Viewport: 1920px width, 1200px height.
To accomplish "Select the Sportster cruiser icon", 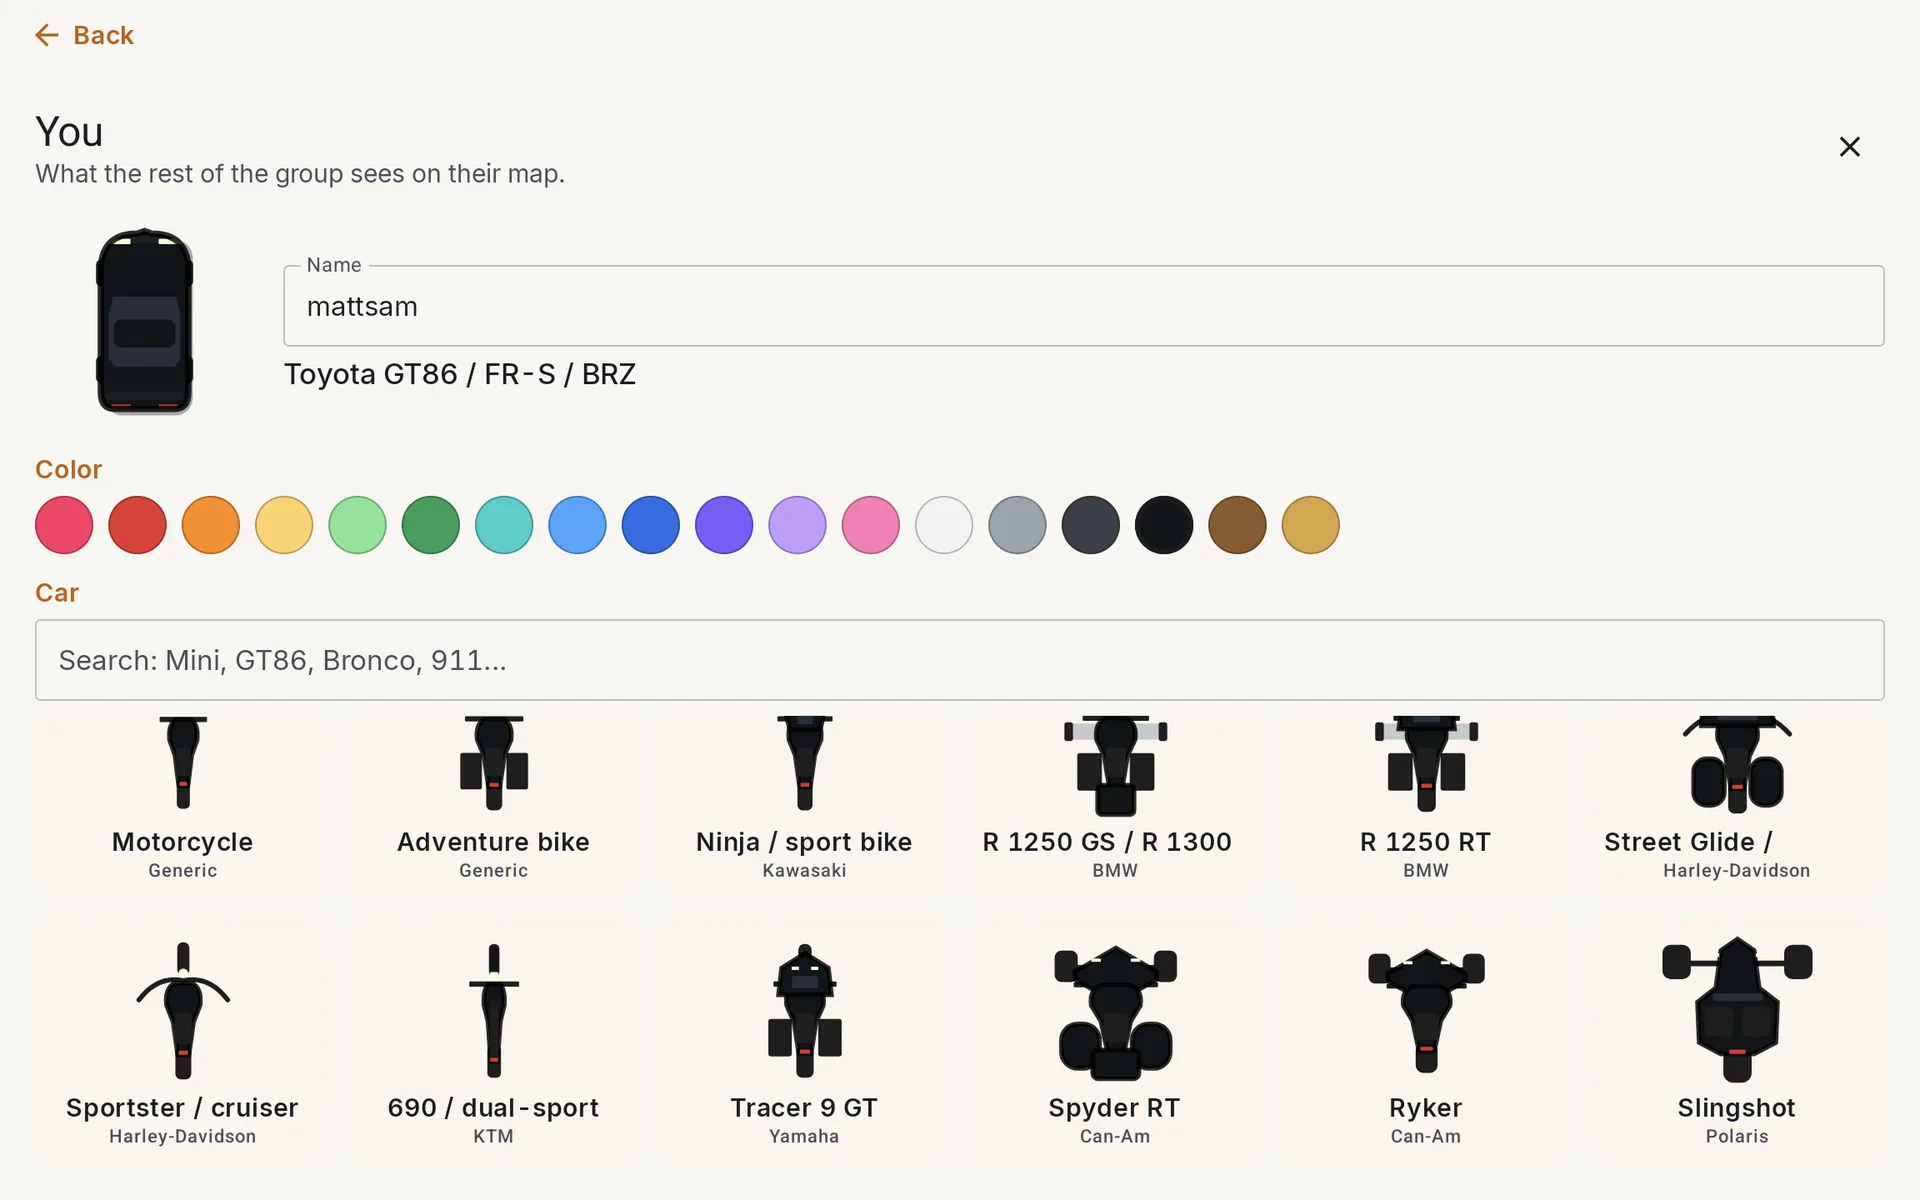I will coord(183,1010).
